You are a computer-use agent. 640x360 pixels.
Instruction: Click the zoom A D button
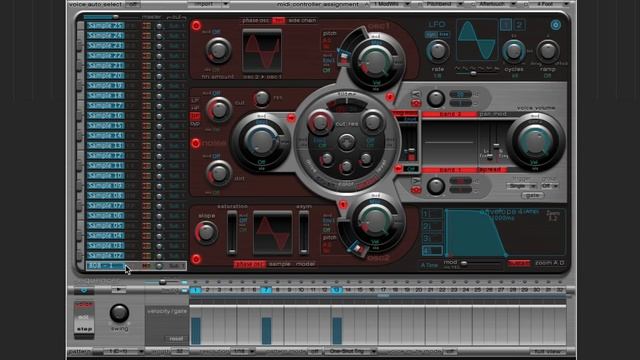[550, 263]
